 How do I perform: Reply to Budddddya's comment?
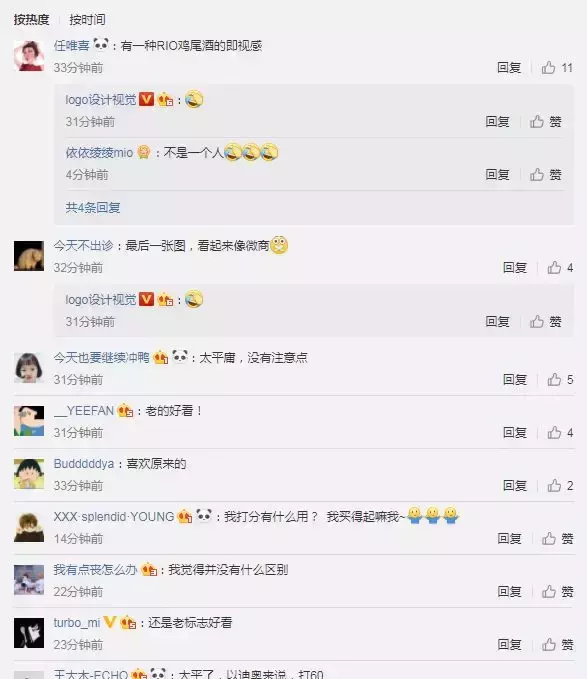[x=514, y=485]
